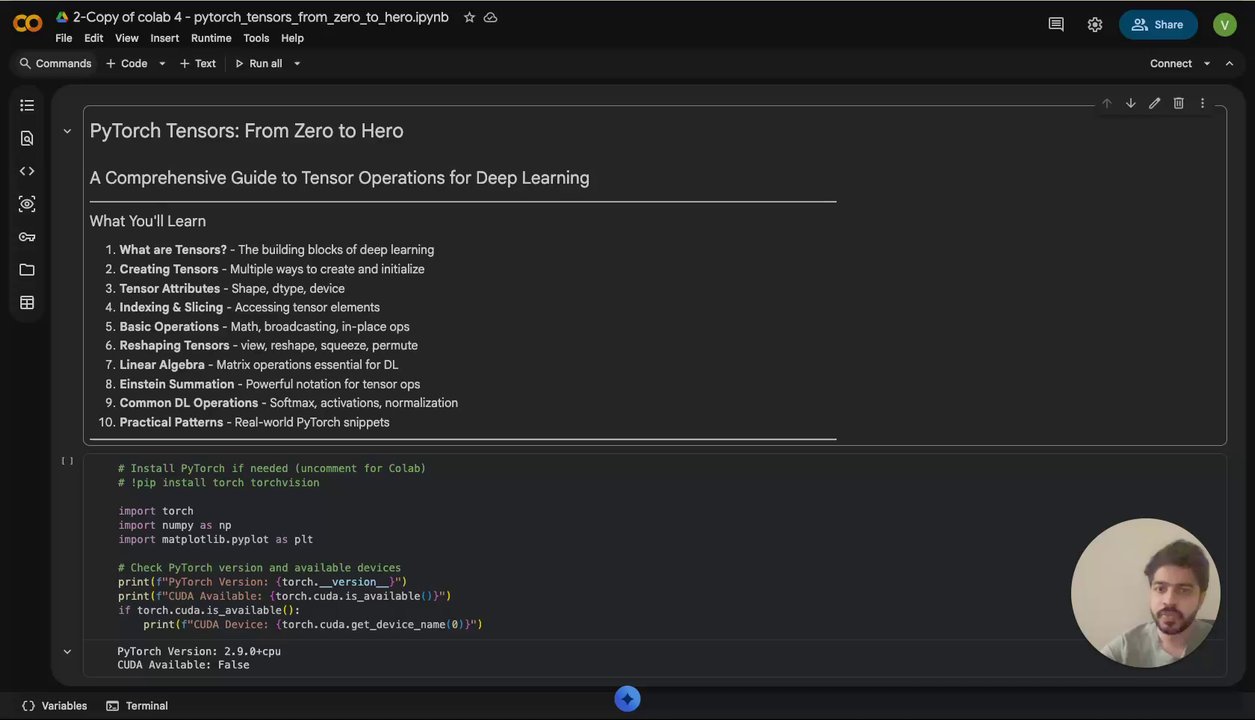
Task: Check the cloud save status icon
Action: pos(490,17)
